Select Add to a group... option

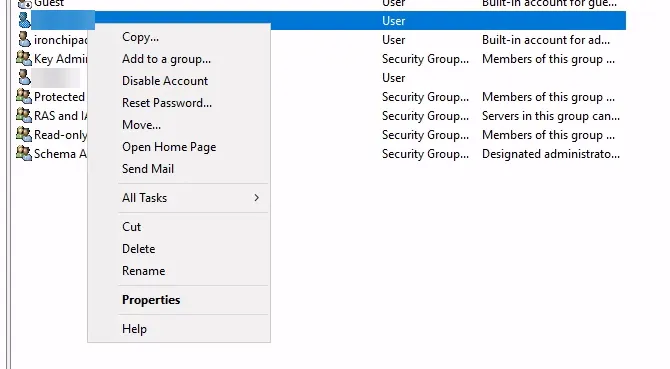coord(166,59)
